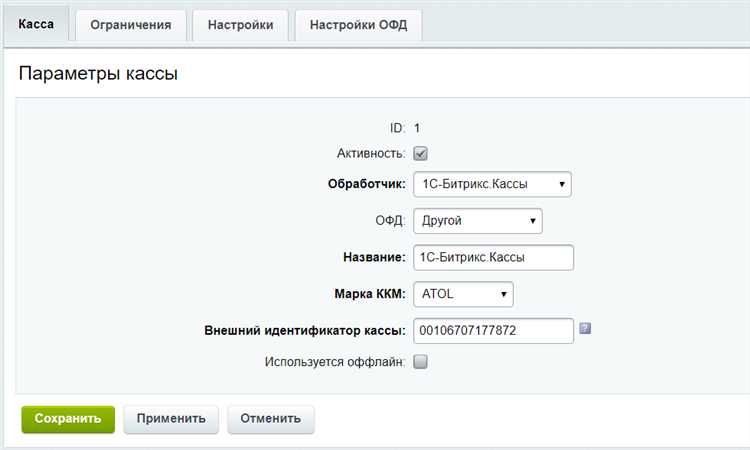750x450 pixels.
Task: Click the Отменить button
Action: click(x=271, y=419)
